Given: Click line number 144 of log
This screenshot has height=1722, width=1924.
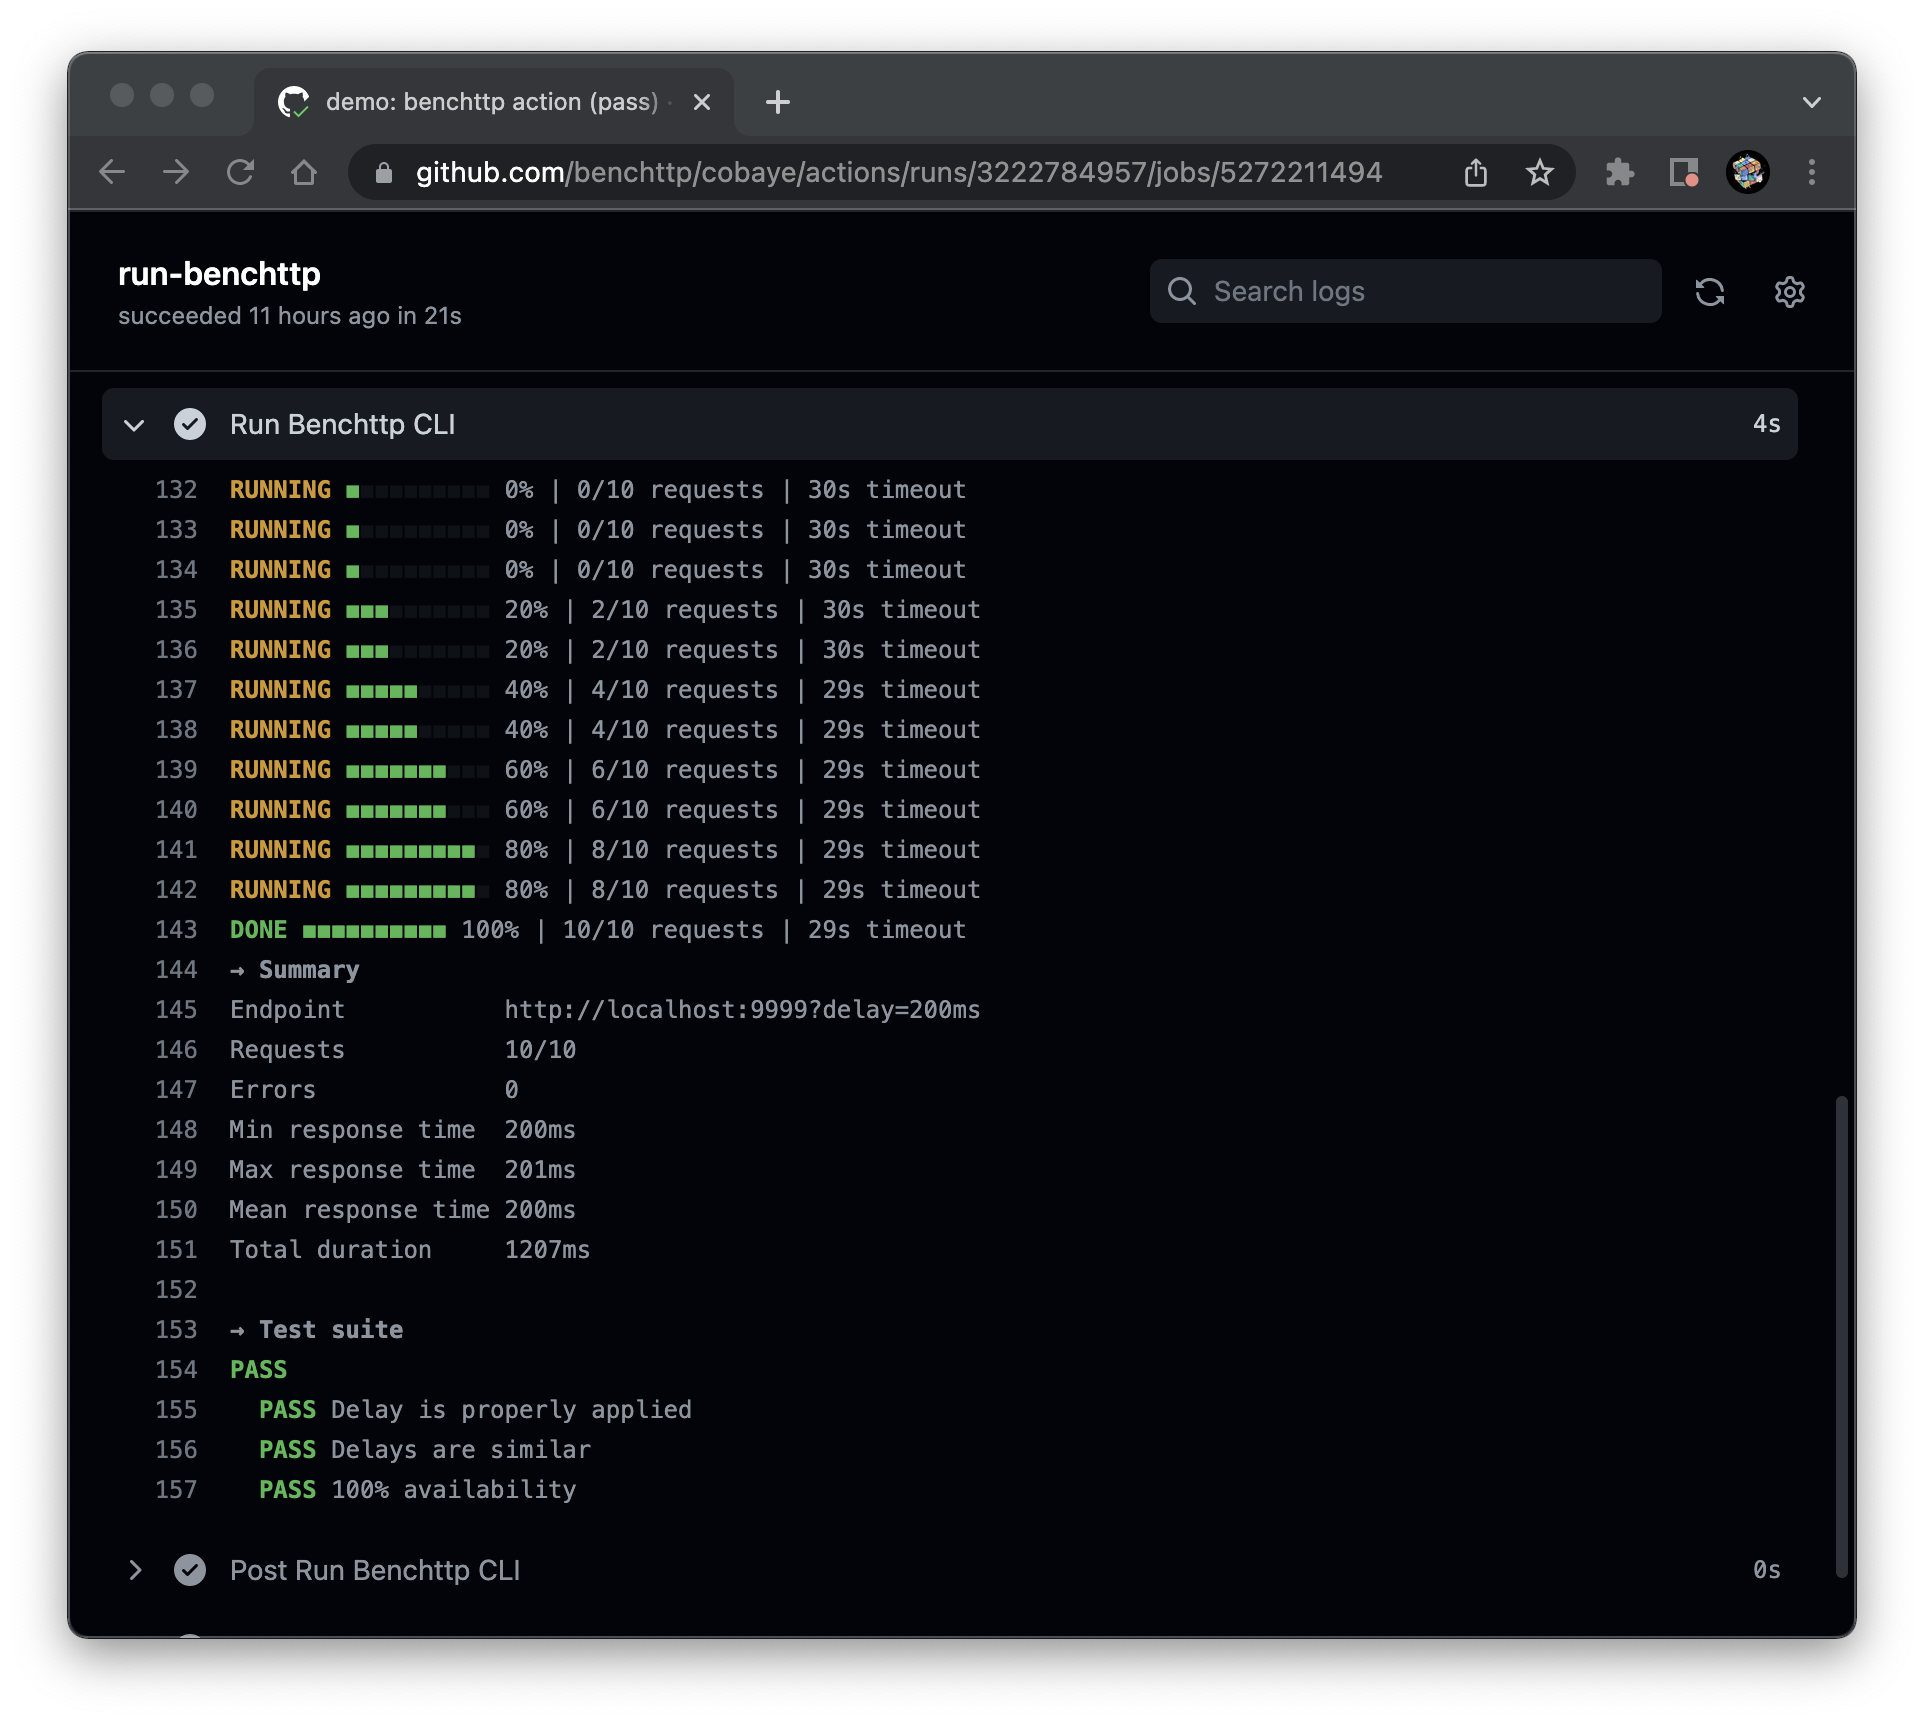Looking at the screenshot, I should coord(176,970).
